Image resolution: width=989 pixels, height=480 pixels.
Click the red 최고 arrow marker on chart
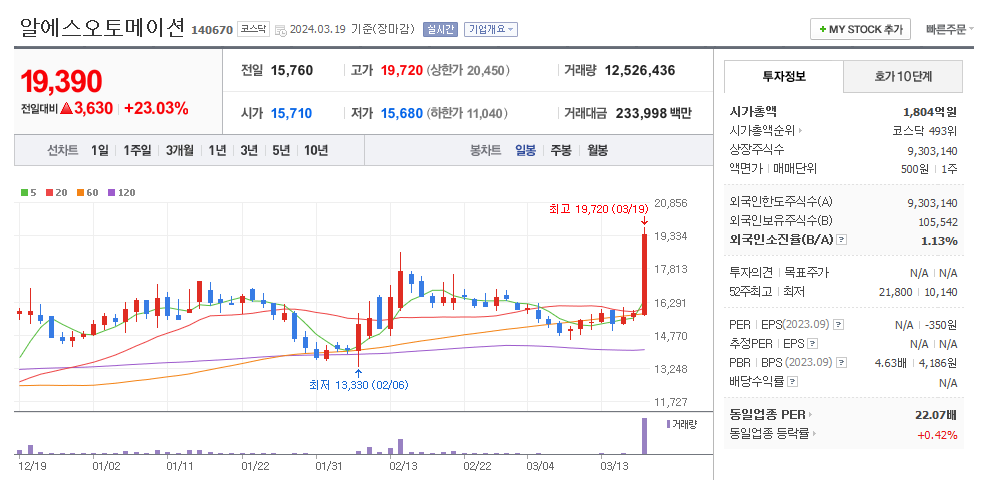(x=644, y=221)
